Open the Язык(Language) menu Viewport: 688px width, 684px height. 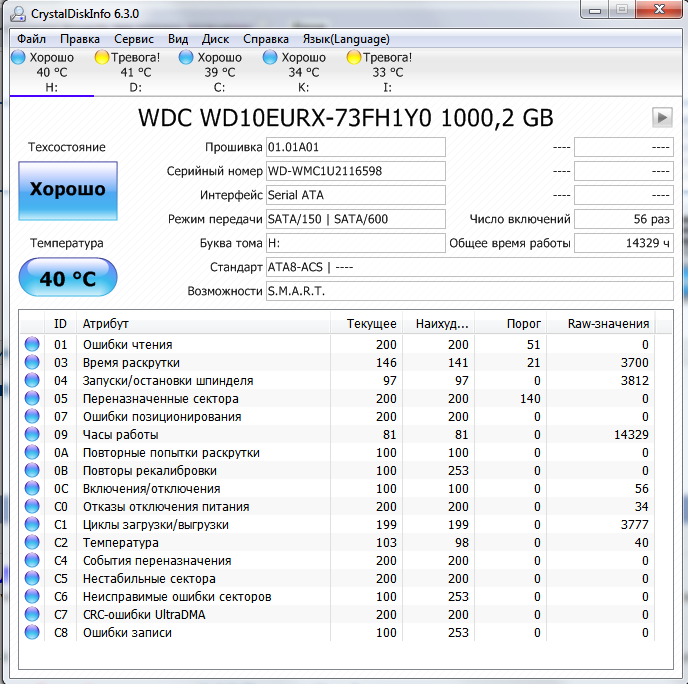332,39
